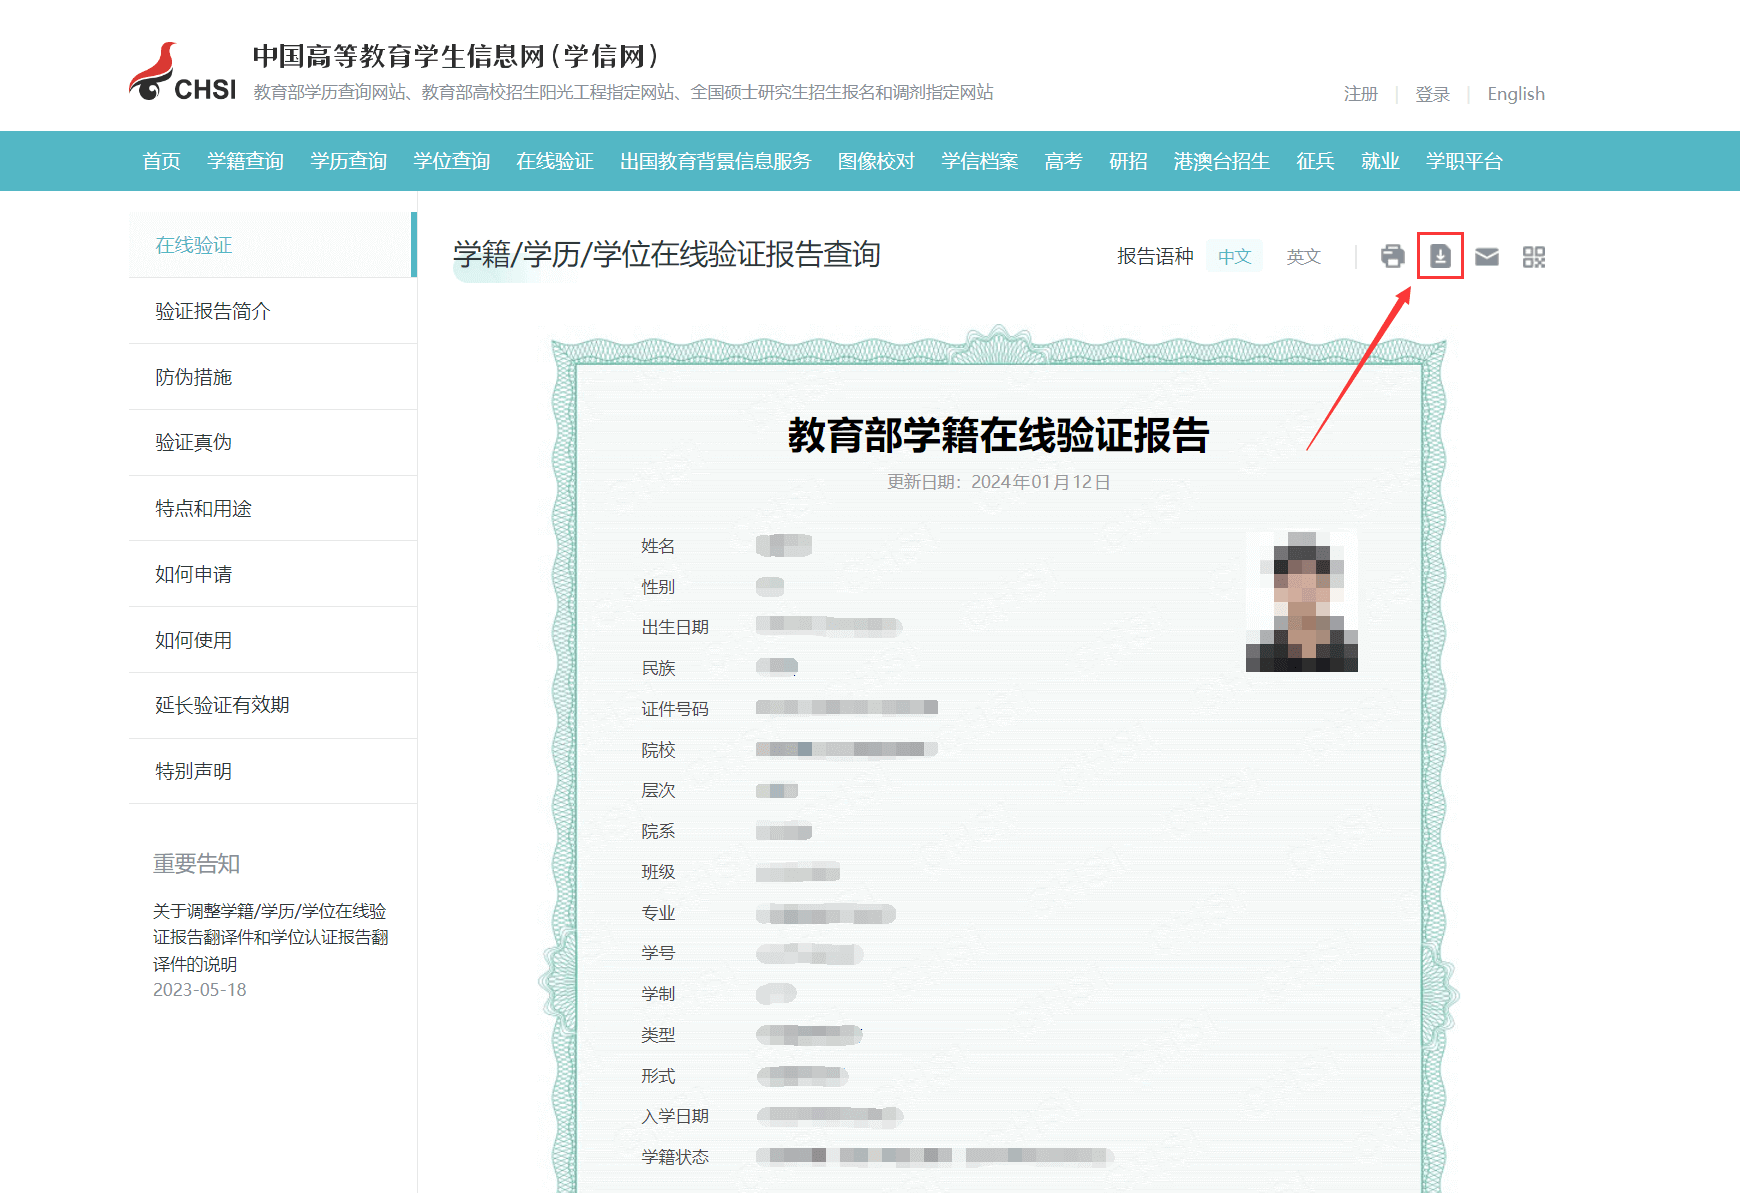Open 如何申请 in sidebar

tap(272, 574)
